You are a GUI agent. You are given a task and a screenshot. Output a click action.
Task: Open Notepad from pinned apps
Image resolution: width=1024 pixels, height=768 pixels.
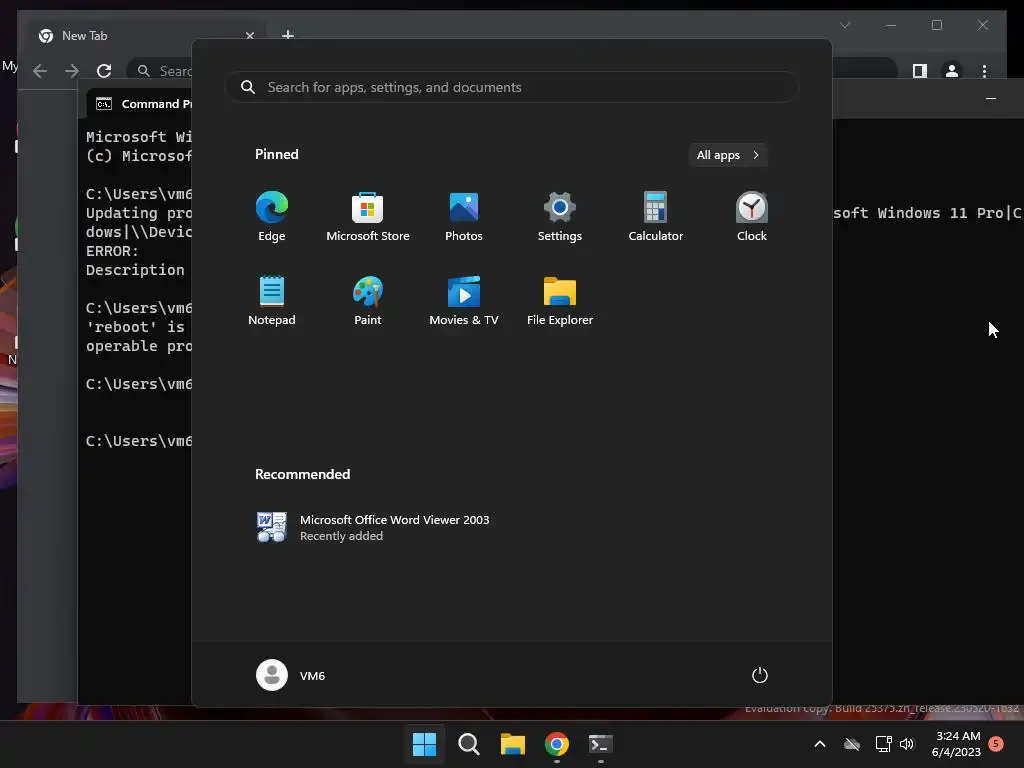272,300
